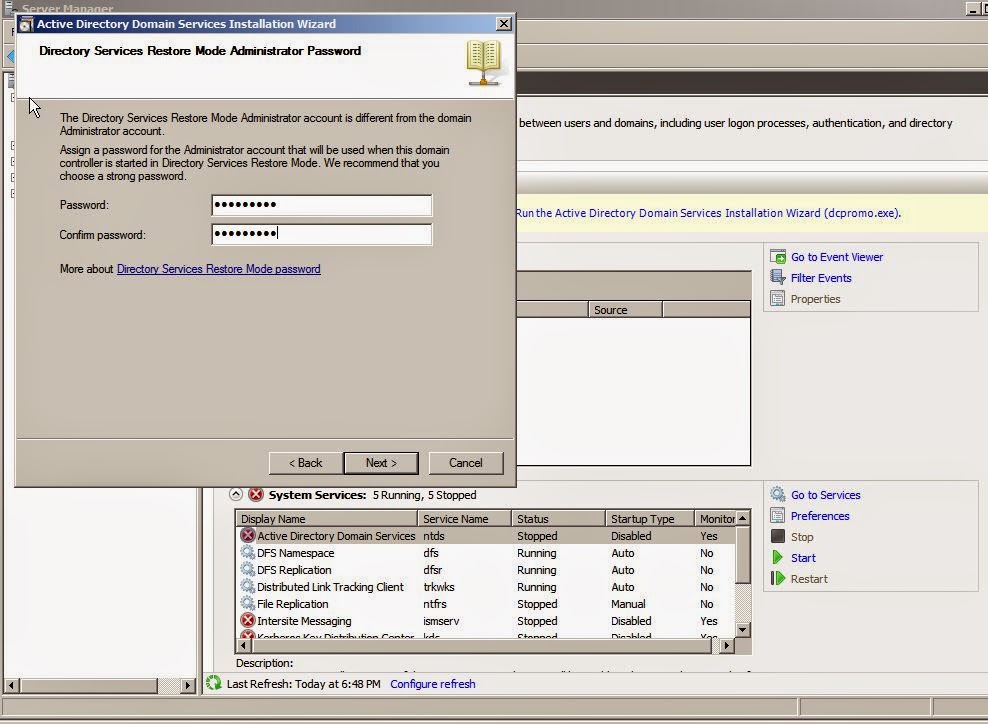Image resolution: width=988 pixels, height=724 pixels.
Task: Click left pane scroll-right arrow
Action: pyautogui.click(x=188, y=685)
